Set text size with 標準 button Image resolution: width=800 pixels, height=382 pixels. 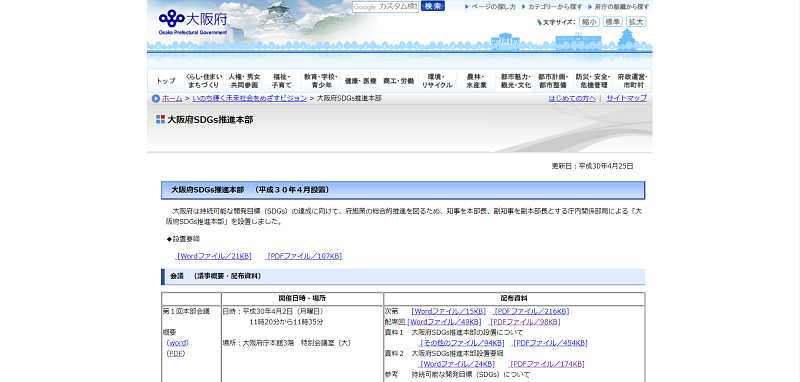coord(613,22)
